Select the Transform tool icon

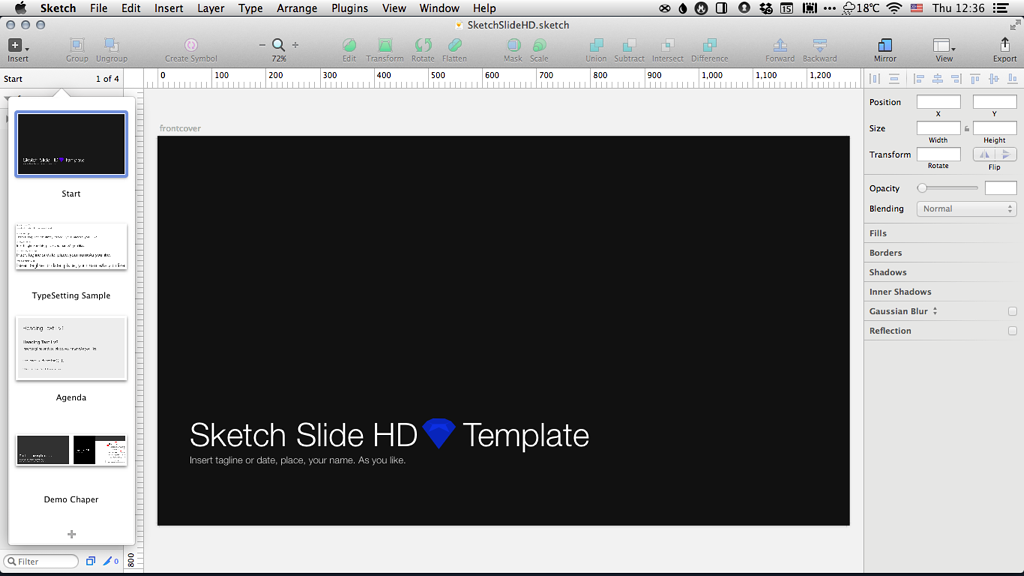pyautogui.click(x=385, y=45)
